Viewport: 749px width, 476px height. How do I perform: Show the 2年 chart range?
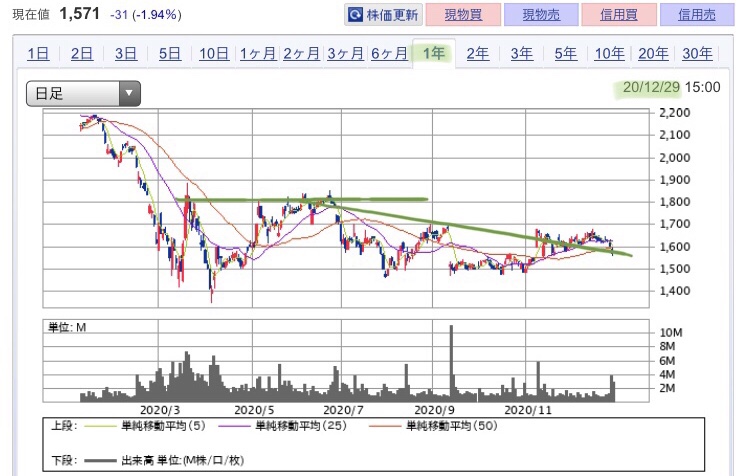point(478,54)
